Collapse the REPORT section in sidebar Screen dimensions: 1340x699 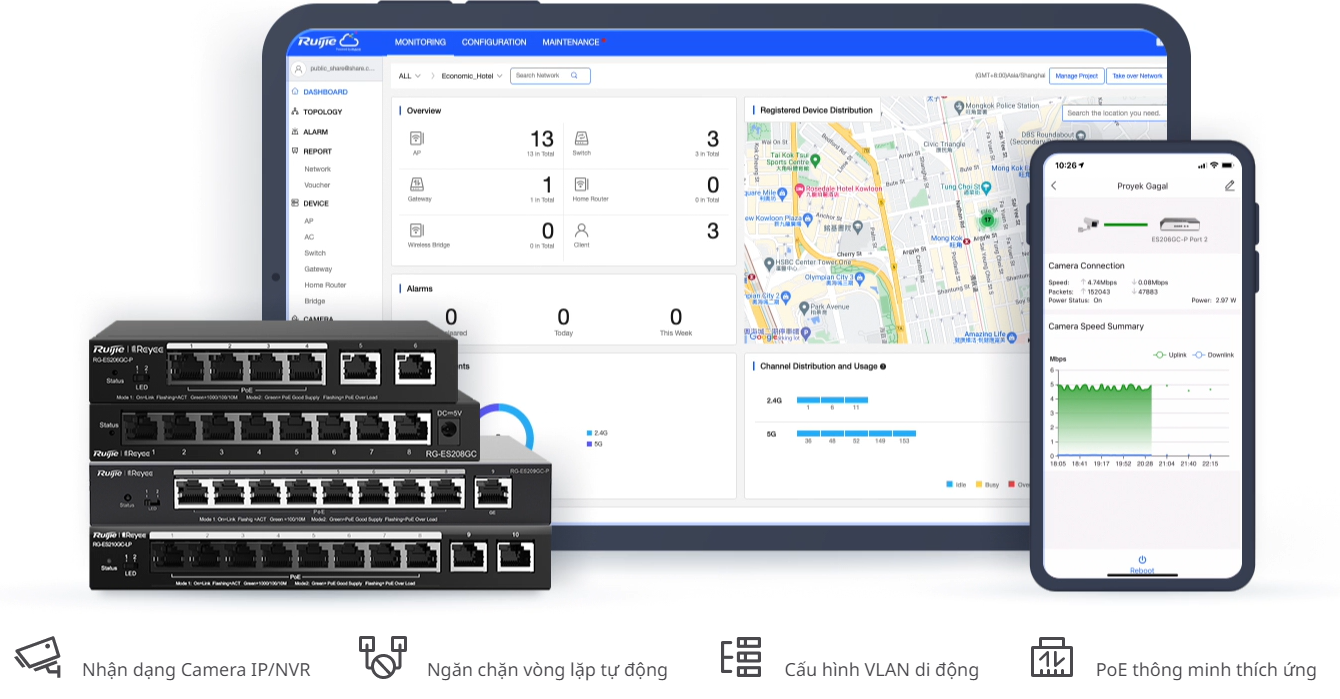[316, 151]
